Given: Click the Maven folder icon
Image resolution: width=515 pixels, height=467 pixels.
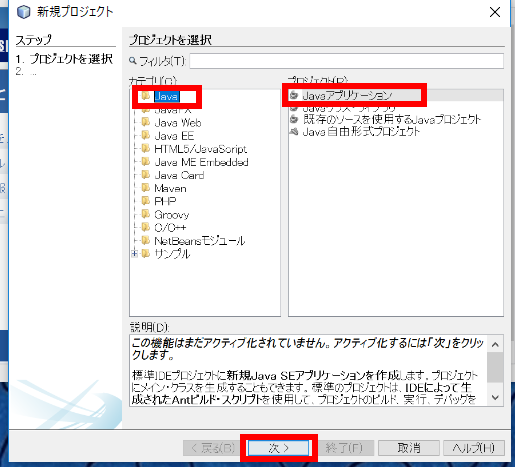Looking at the screenshot, I should [146, 188].
